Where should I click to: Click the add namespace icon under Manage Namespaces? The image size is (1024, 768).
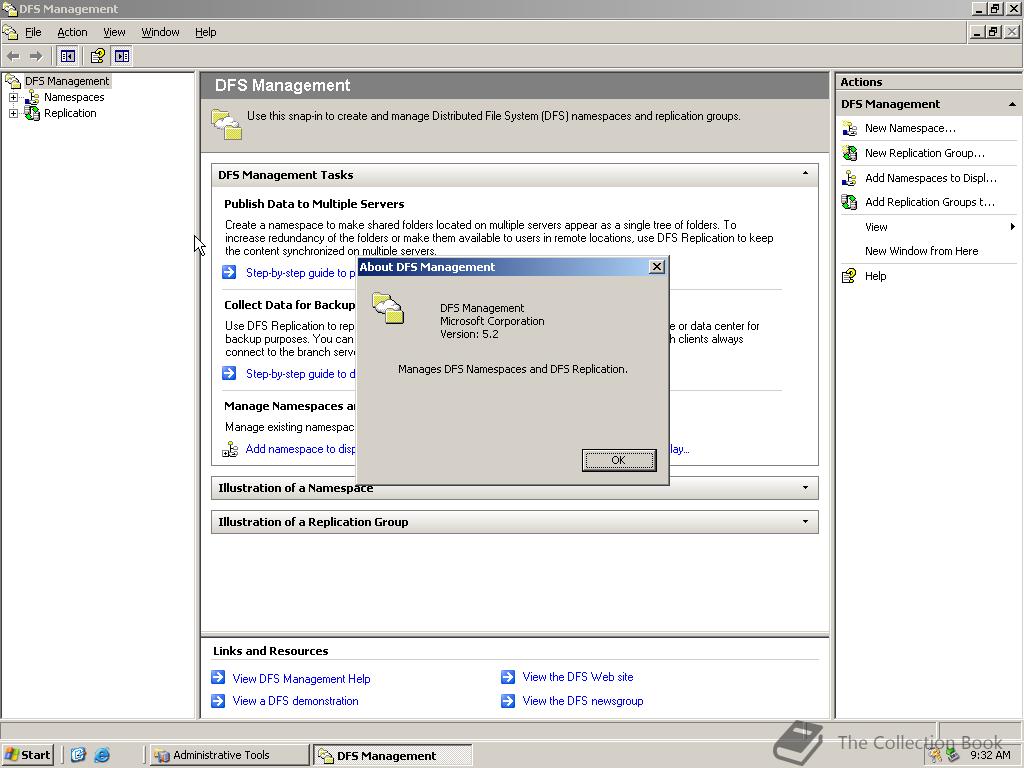[230, 449]
